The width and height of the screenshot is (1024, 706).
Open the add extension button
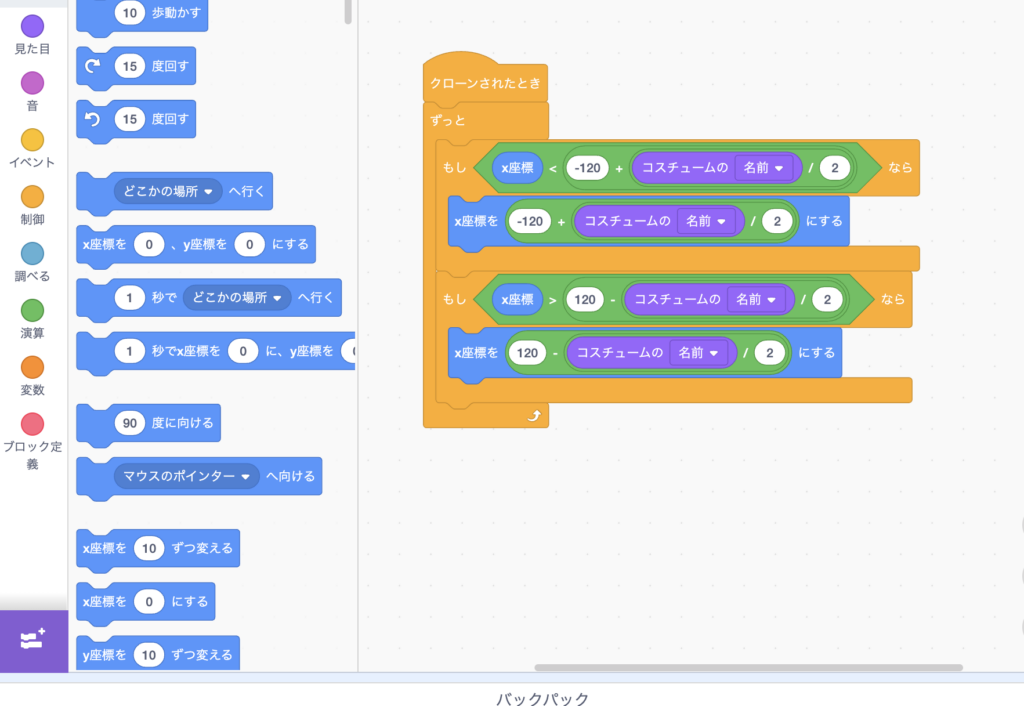pyautogui.click(x=33, y=640)
